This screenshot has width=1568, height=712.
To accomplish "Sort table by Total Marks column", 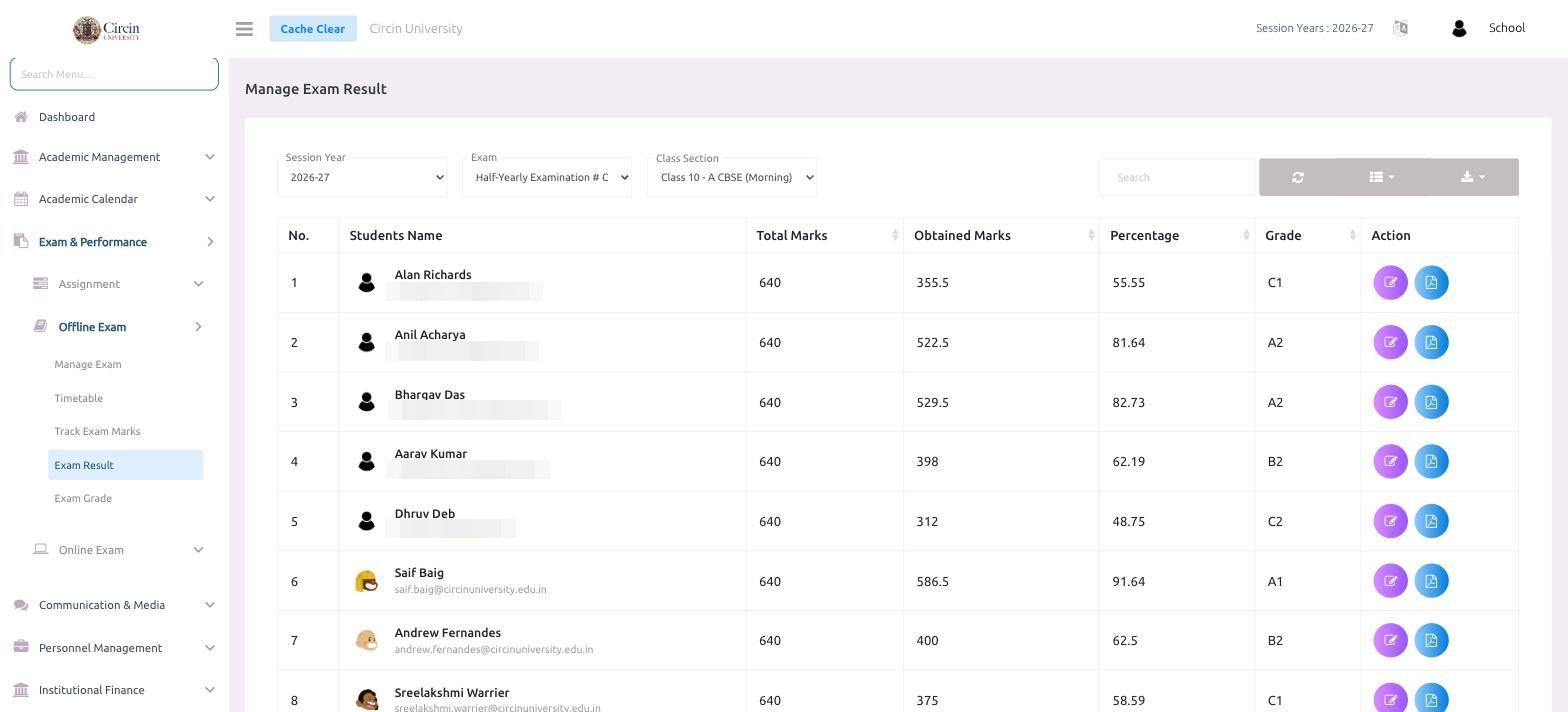I will point(824,235).
